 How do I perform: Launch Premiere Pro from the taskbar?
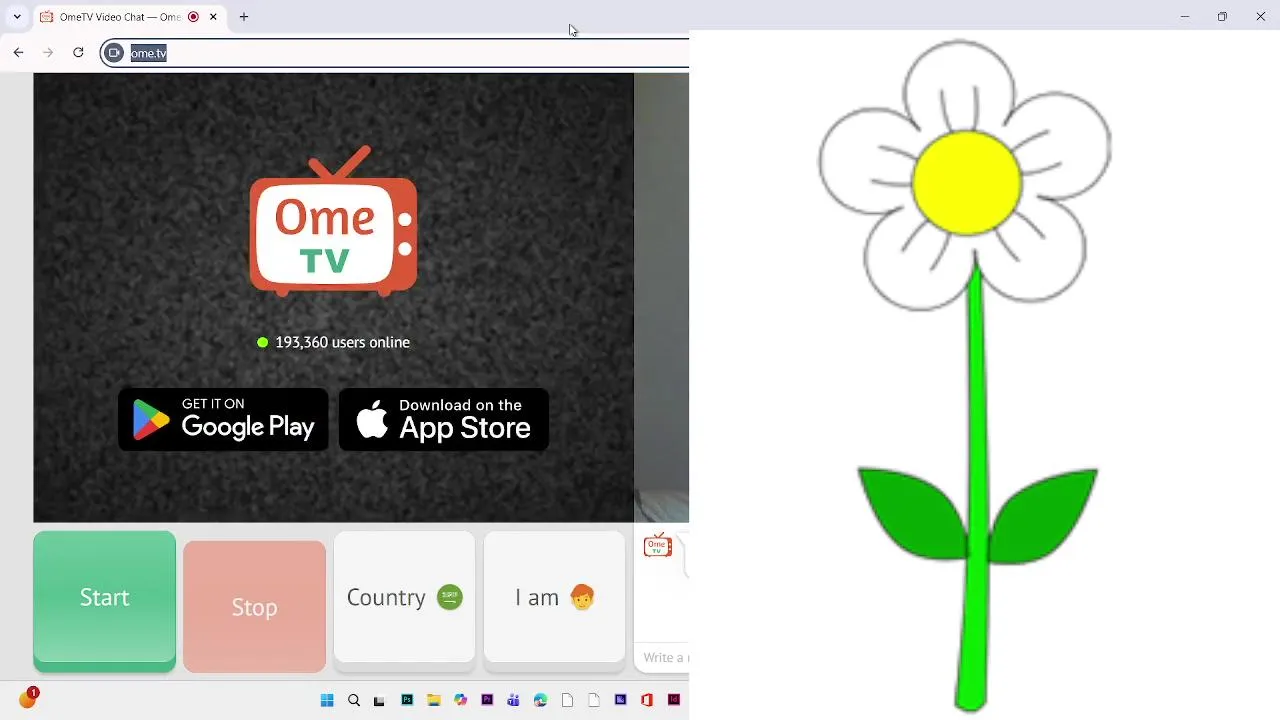487,700
